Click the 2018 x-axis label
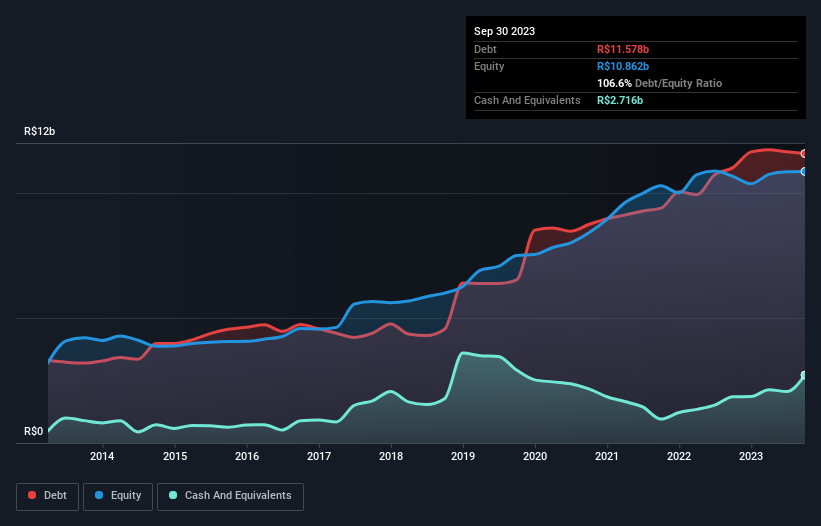 click(x=391, y=456)
